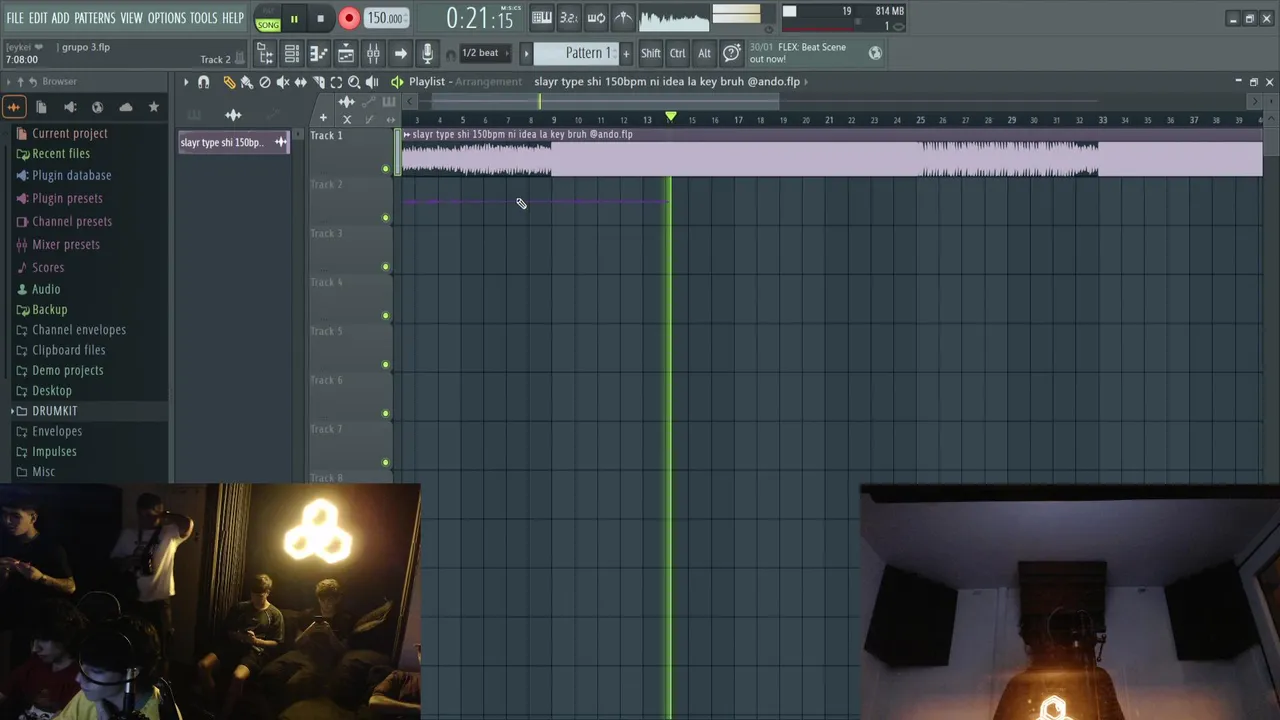
Task: Open the EDIT menu
Action: click(x=38, y=18)
